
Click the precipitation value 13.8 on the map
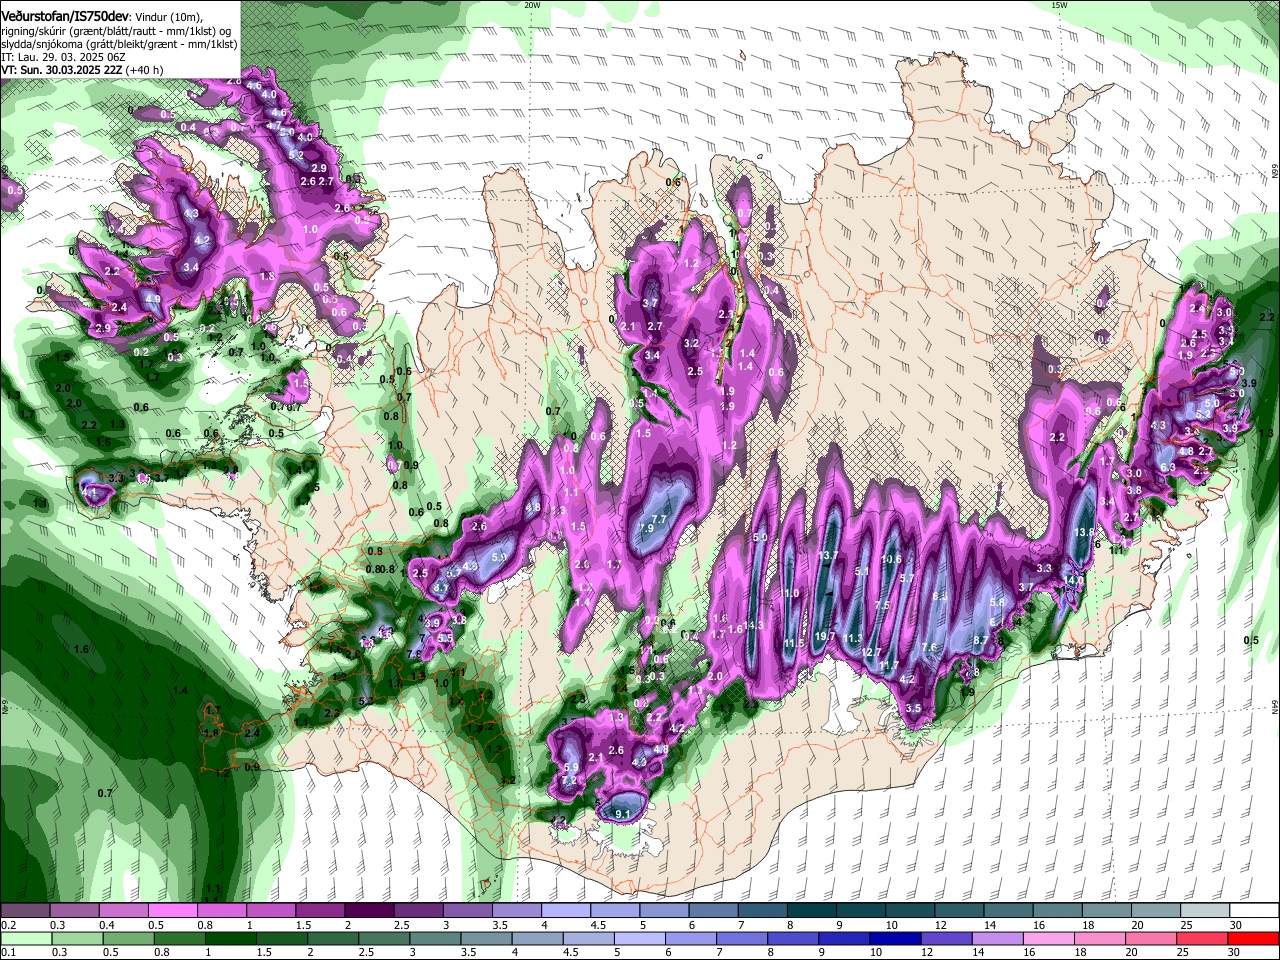(1084, 533)
